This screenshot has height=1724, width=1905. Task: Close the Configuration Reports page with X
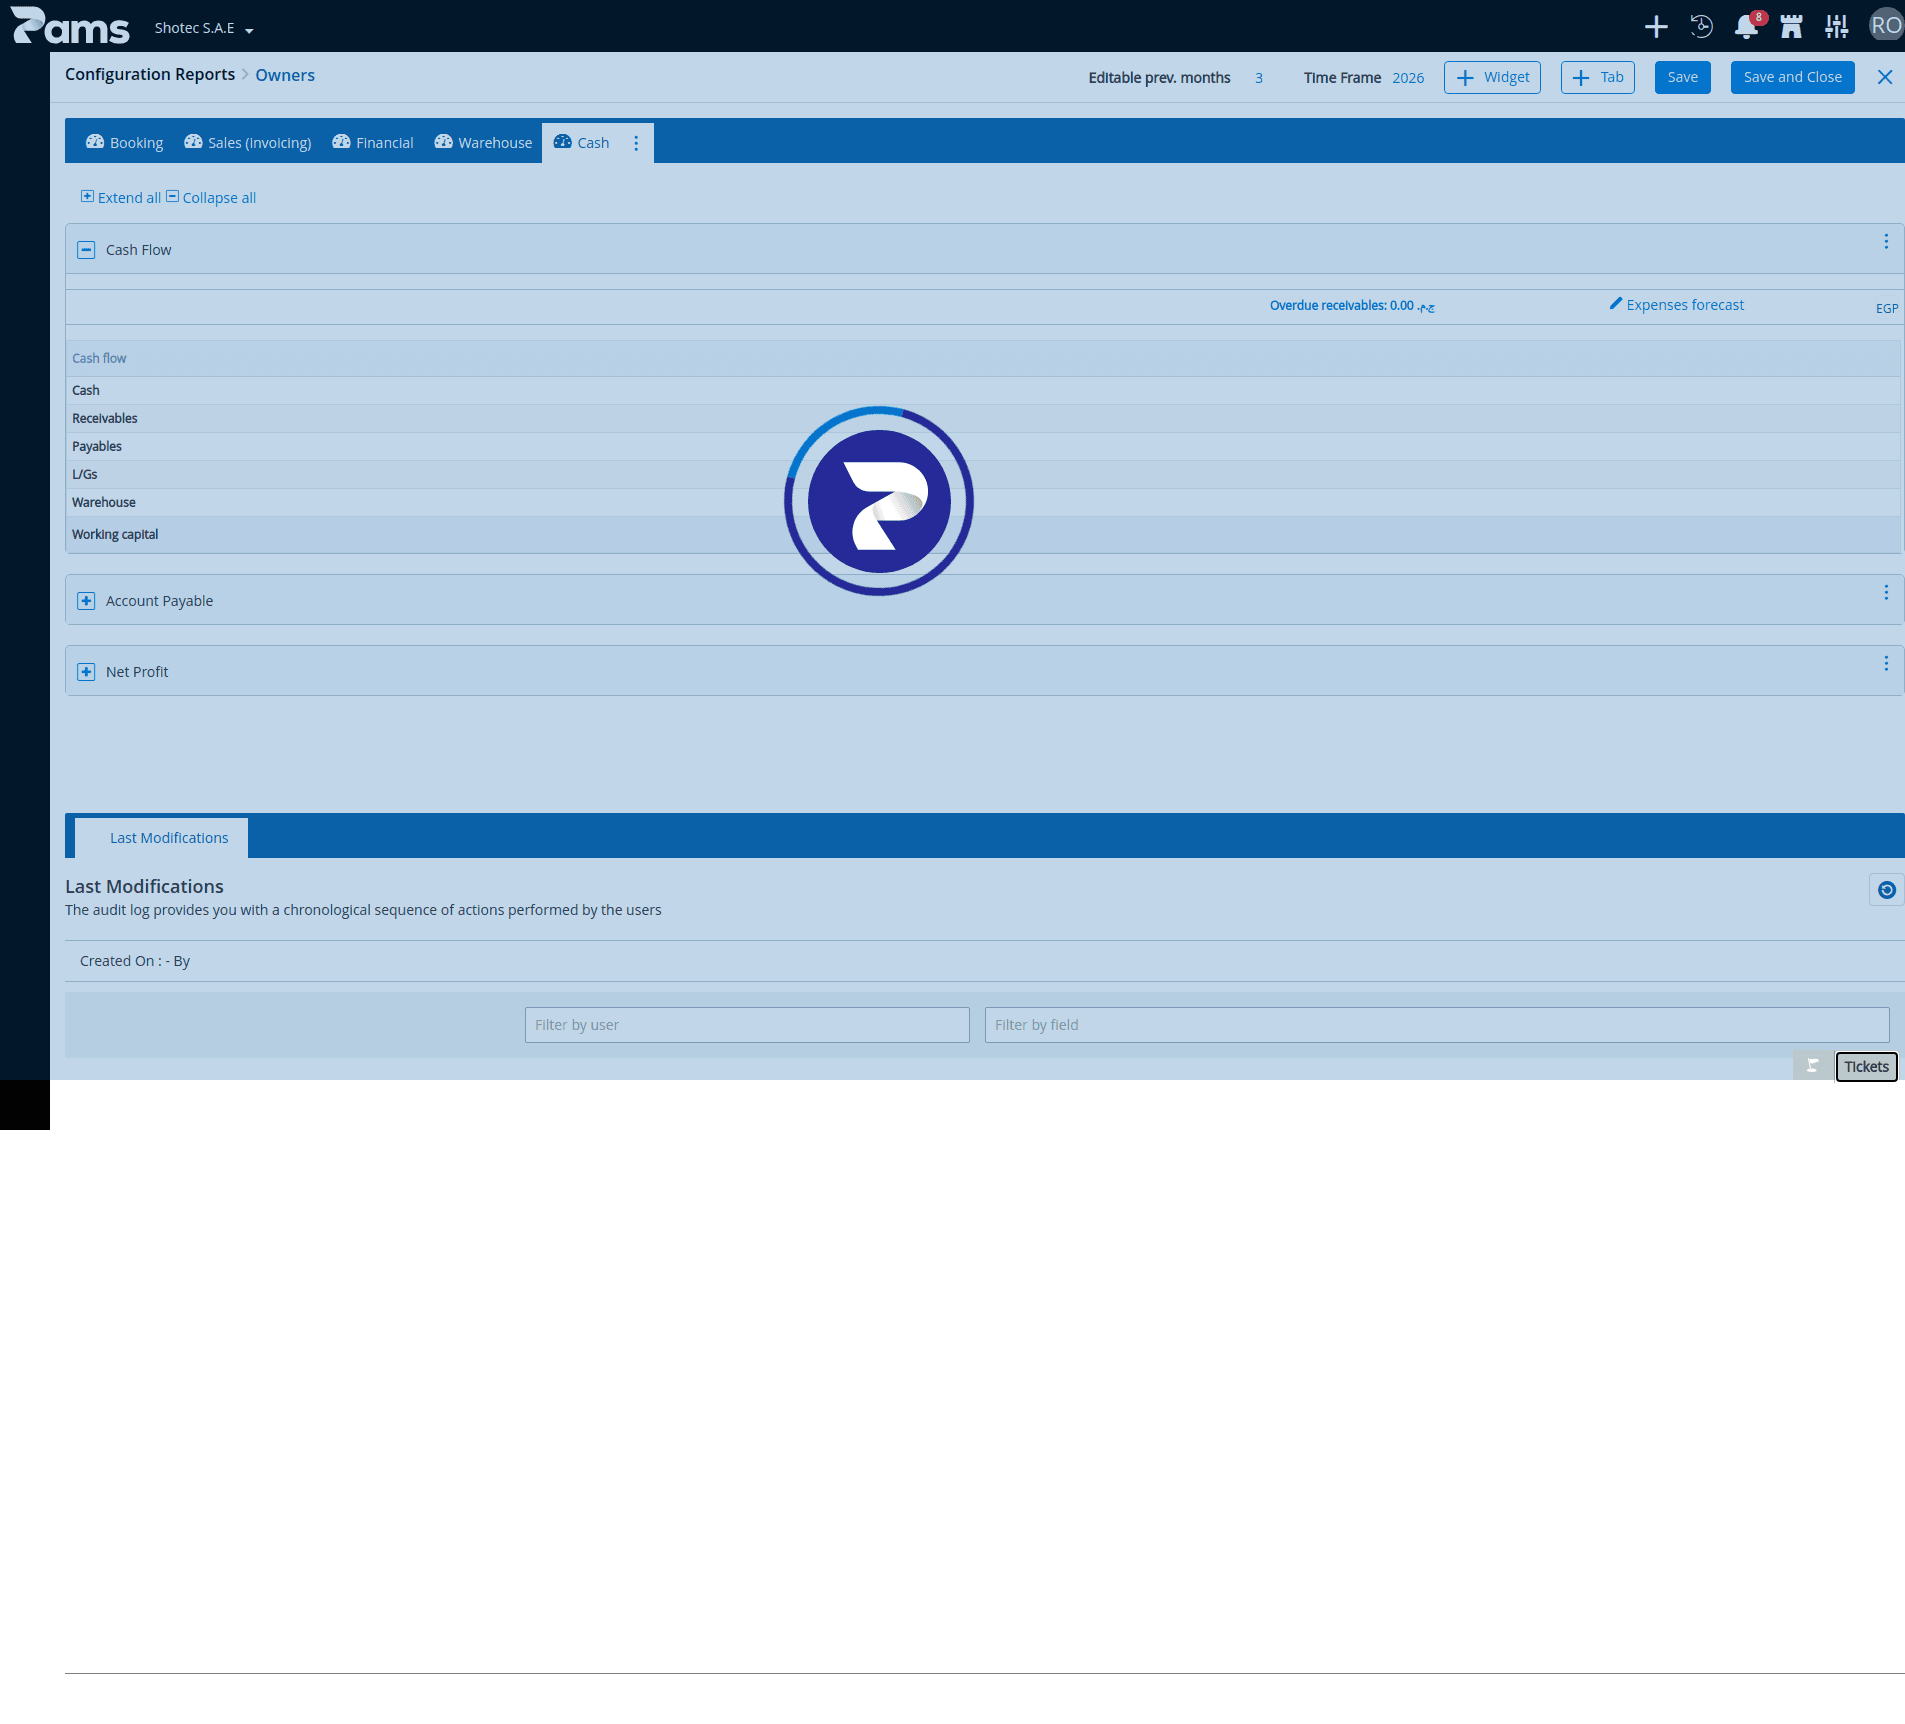point(1885,77)
